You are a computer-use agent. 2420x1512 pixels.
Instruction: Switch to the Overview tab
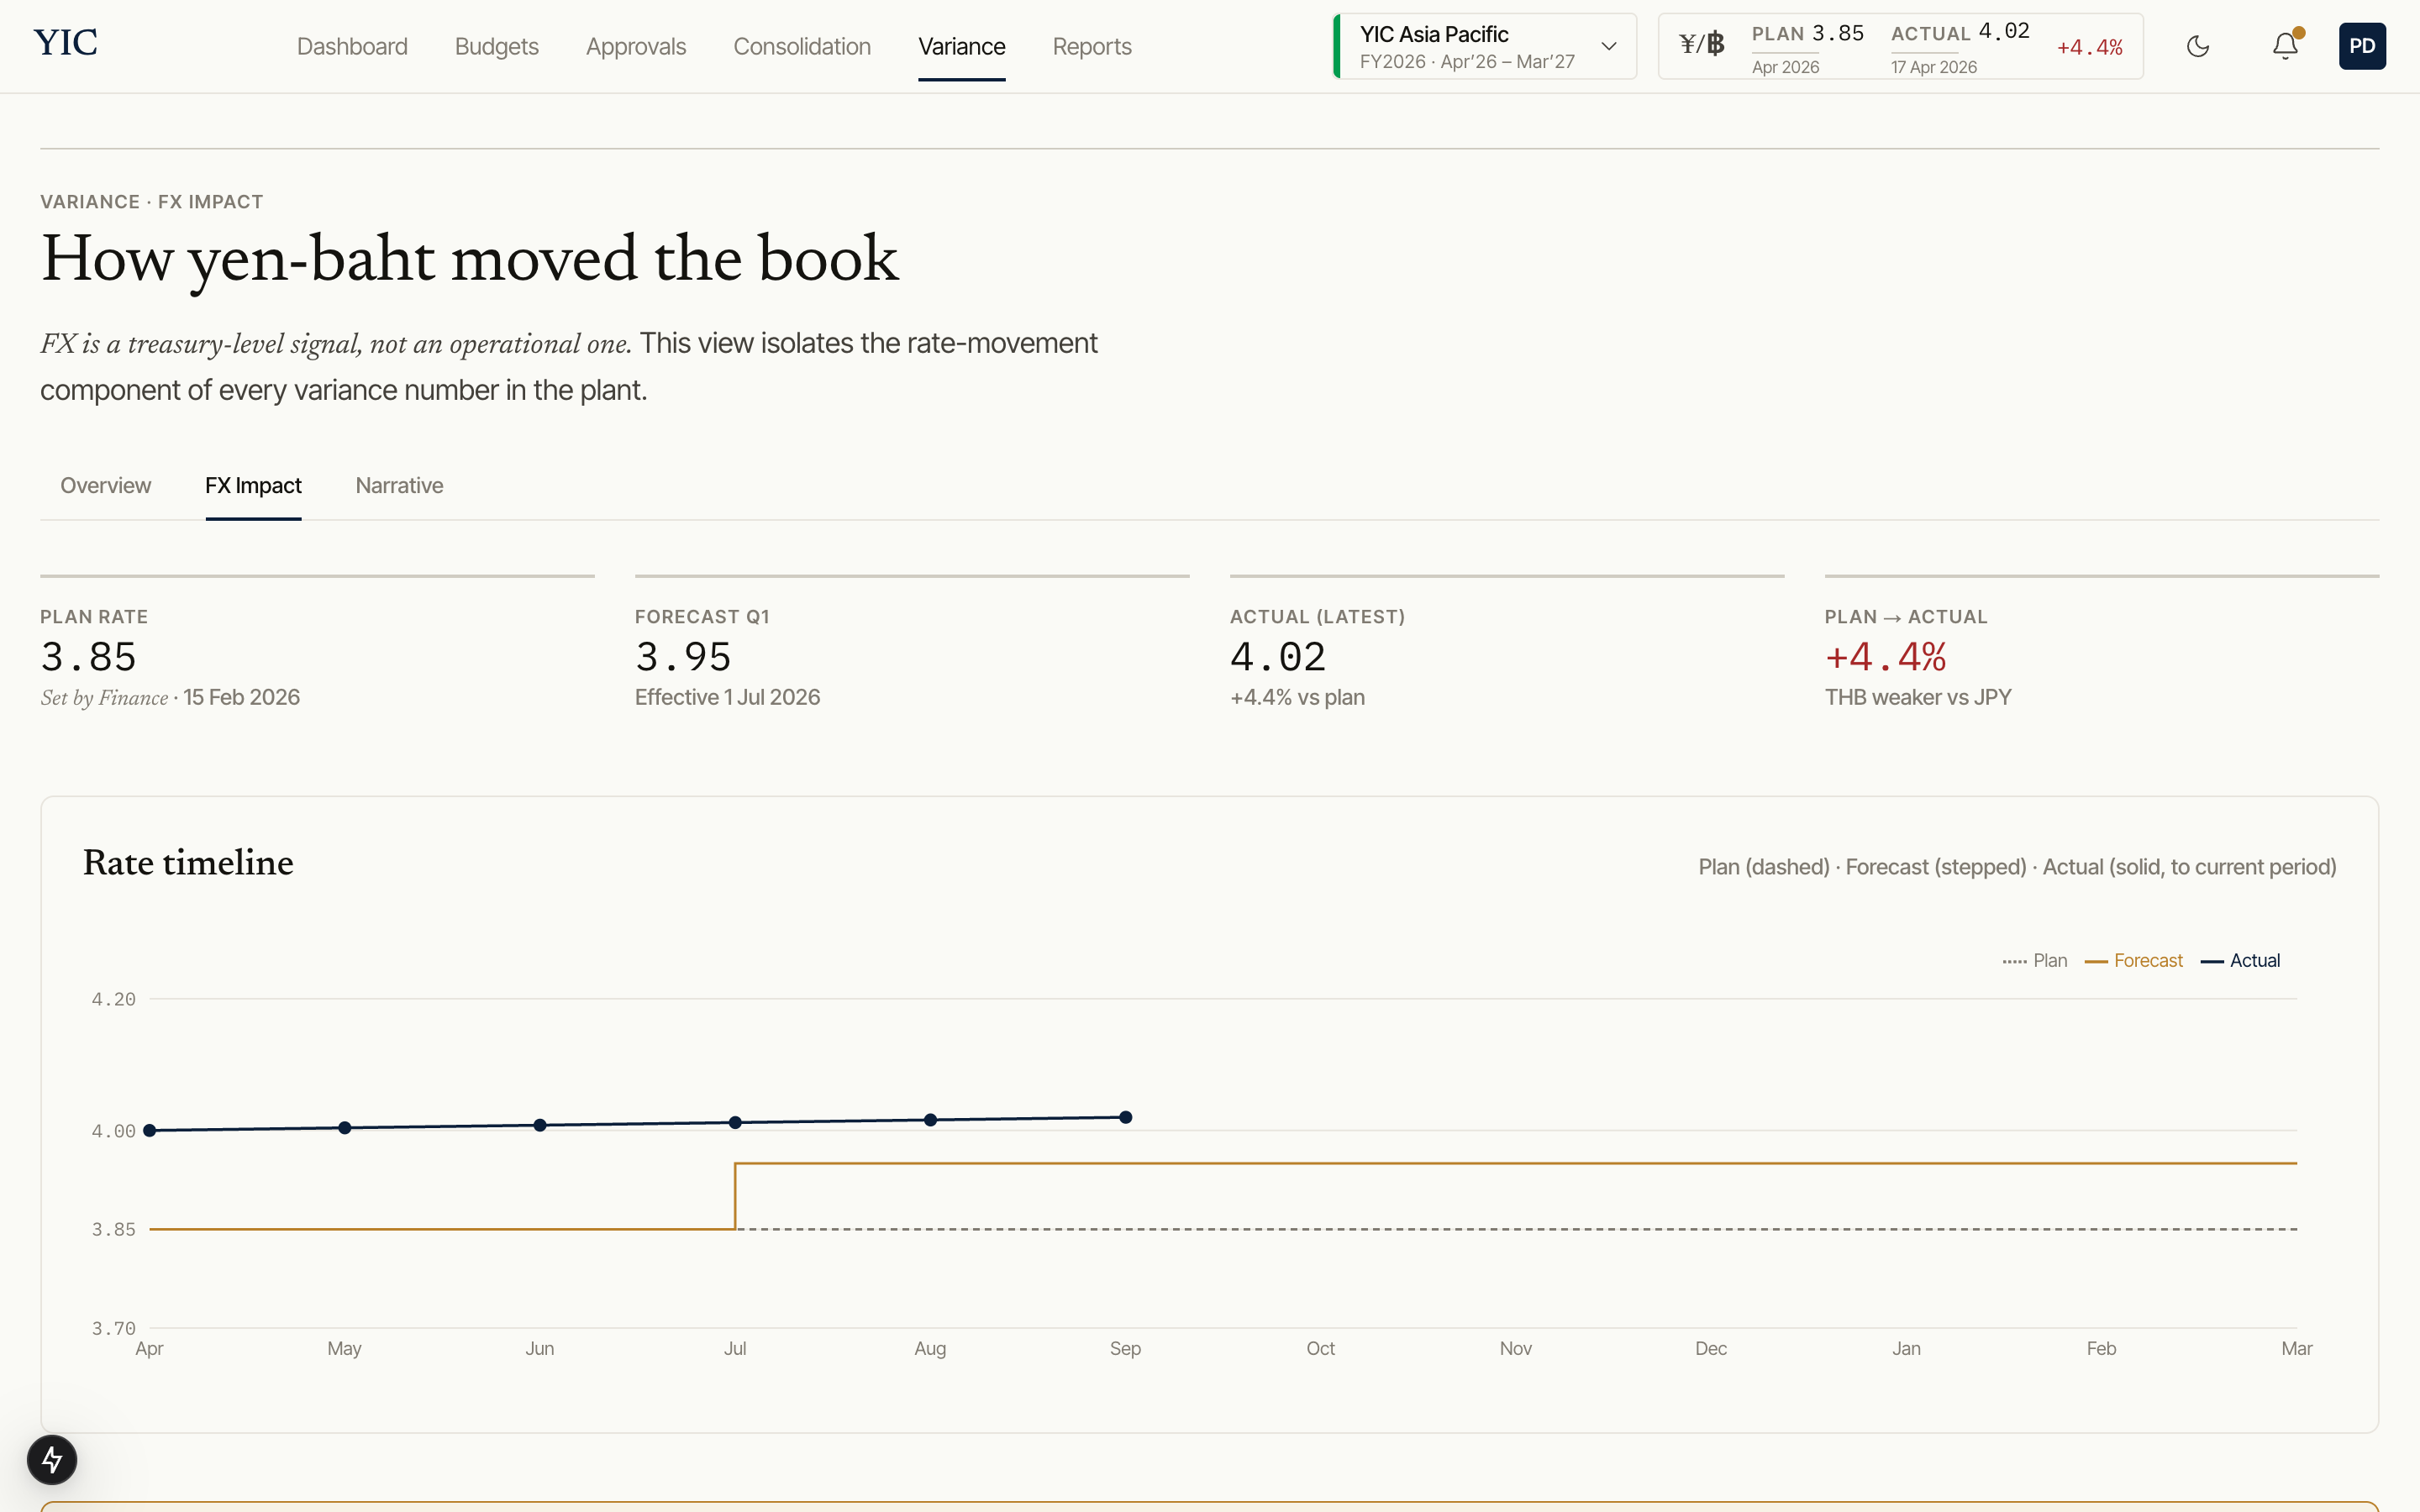pos(105,486)
